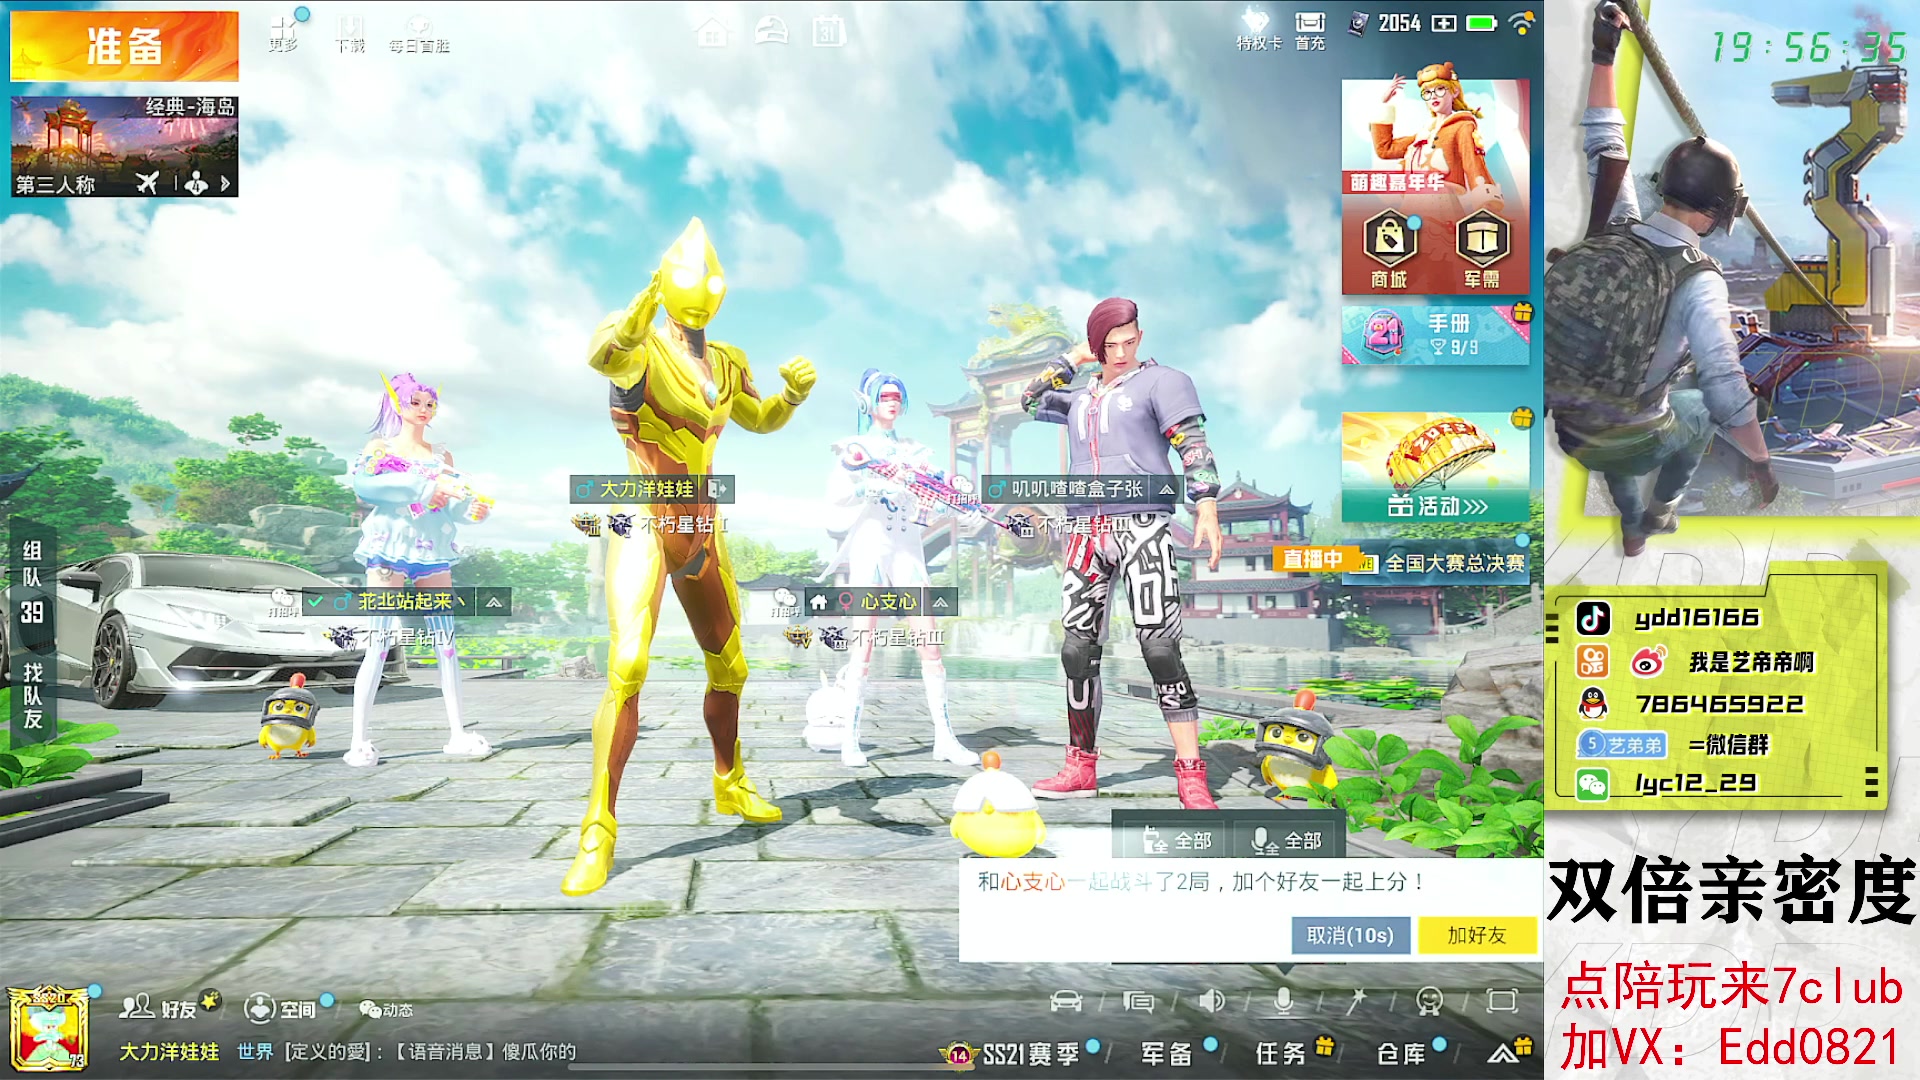Open the vehicle car icon
The image size is (1920, 1080).
(1066, 1001)
